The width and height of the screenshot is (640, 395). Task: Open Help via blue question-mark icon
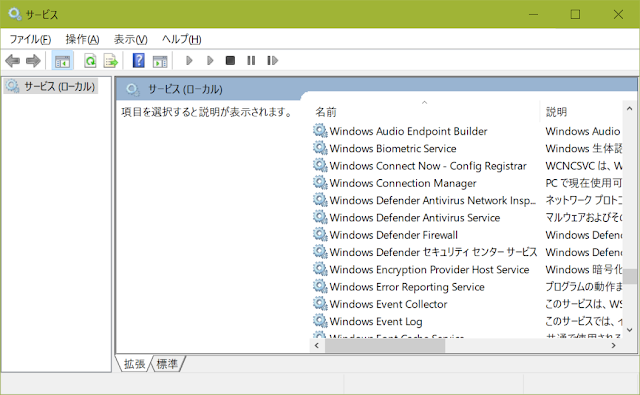pyautogui.click(x=138, y=61)
